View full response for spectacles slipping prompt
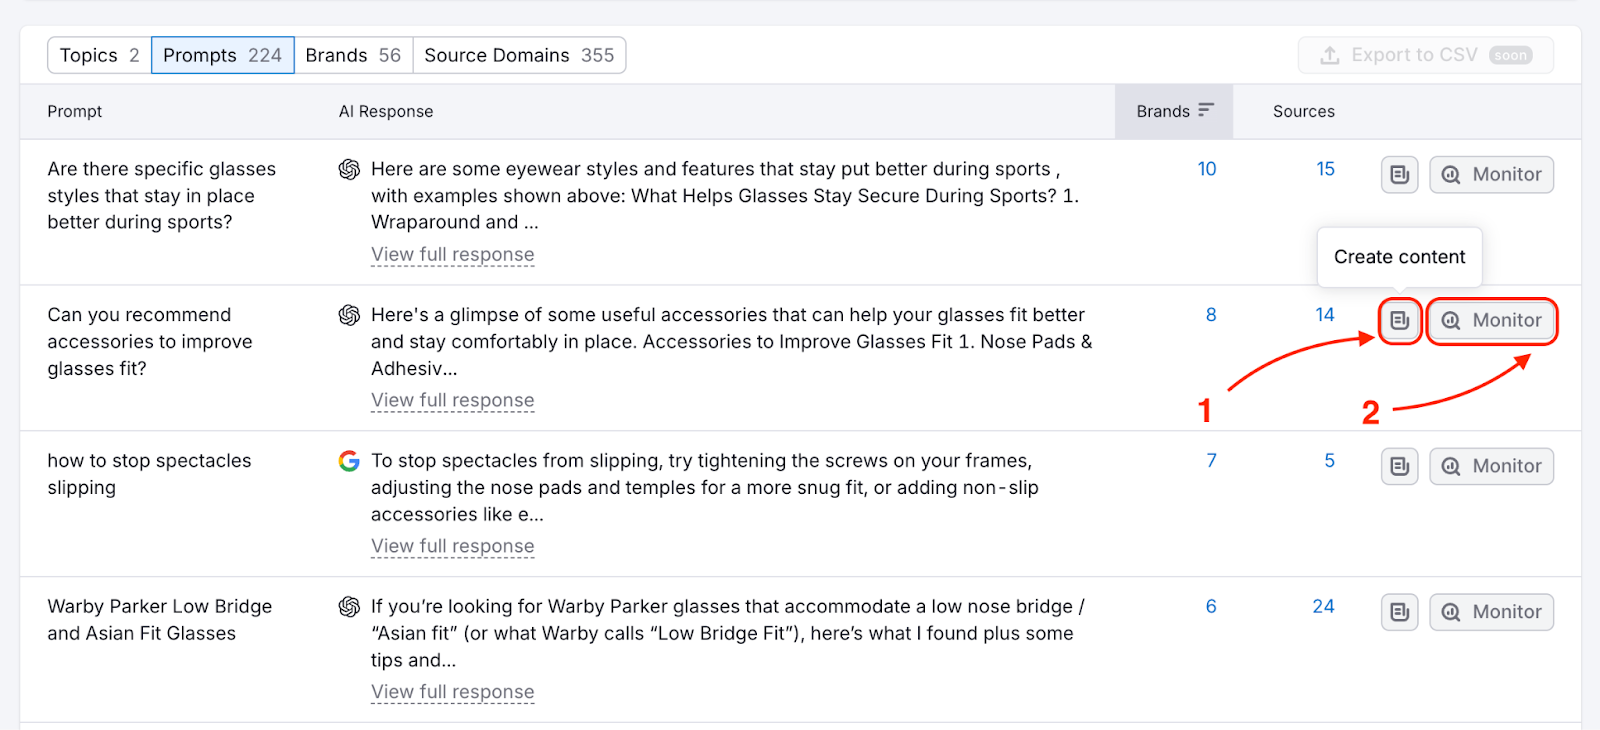Screen dimensions: 1600x730 (x=452, y=547)
